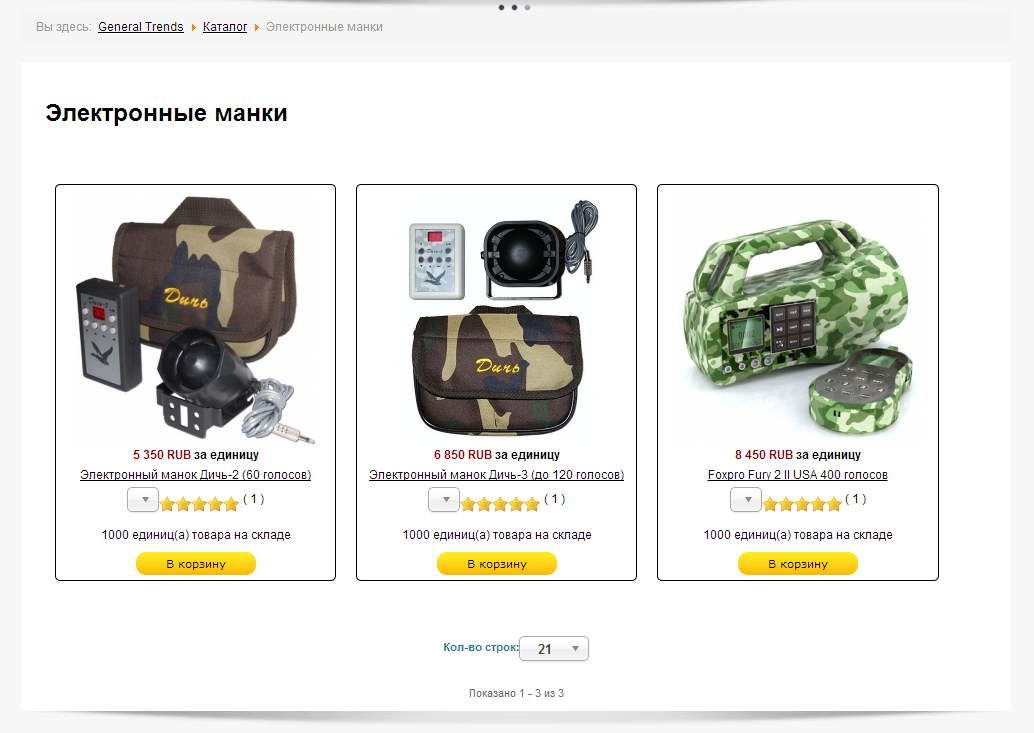
Task: Open Foxpro Fury 2 II USA 400 голосов link
Action: 798,475
